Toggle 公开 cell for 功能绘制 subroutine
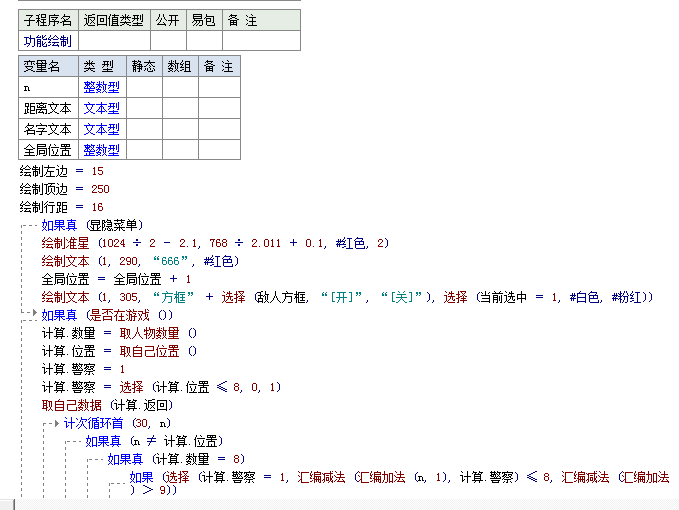Image resolution: width=679 pixels, height=510 pixels. tap(167, 41)
